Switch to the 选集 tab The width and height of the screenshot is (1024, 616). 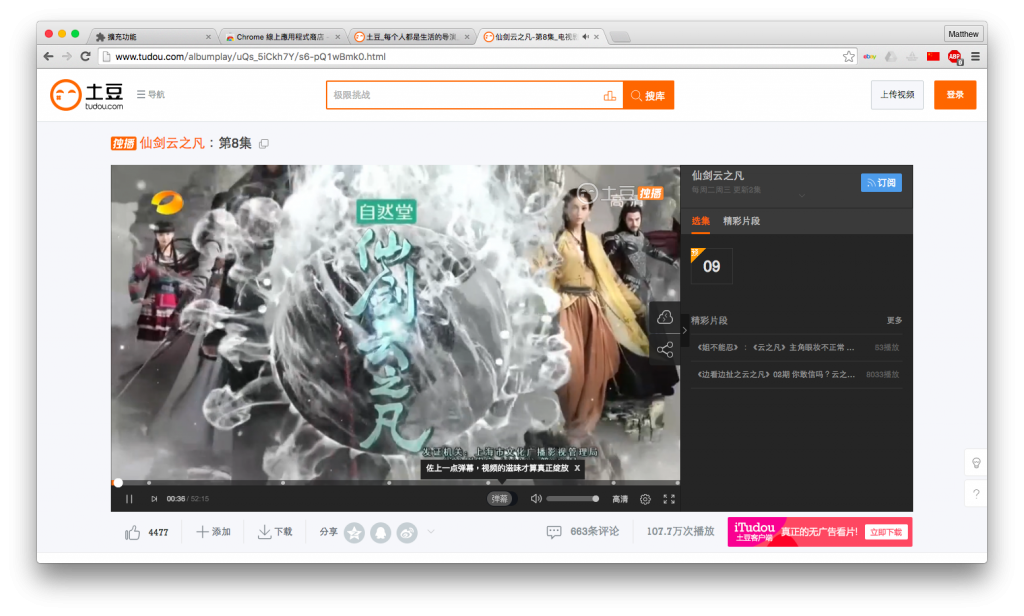pyautogui.click(x=701, y=221)
